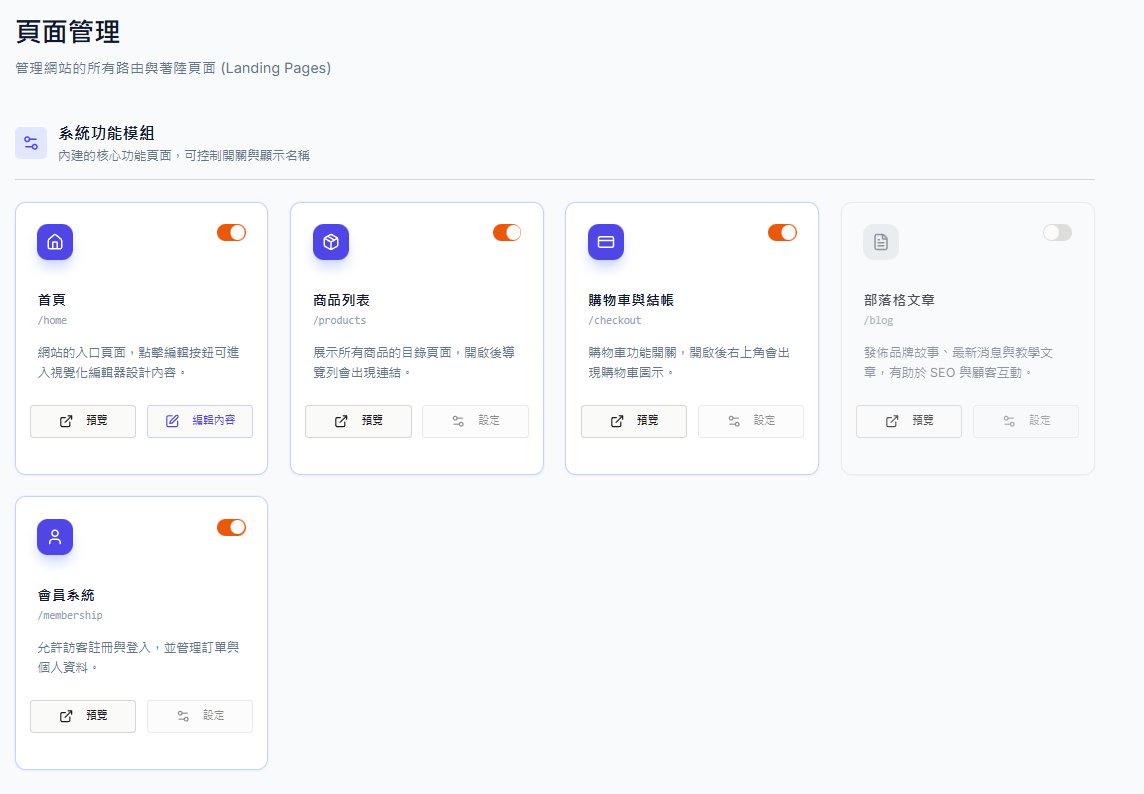Screen dimensions: 1144x794
Task: Click the user icon on 會員系統 card
Action: click(55, 537)
